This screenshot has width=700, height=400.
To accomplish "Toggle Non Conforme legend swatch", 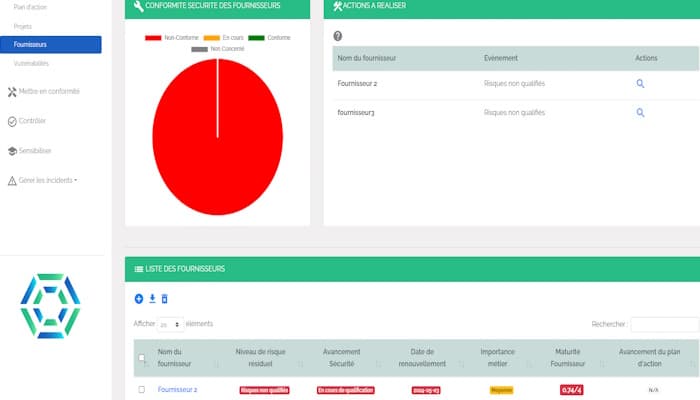I will click(x=153, y=38).
